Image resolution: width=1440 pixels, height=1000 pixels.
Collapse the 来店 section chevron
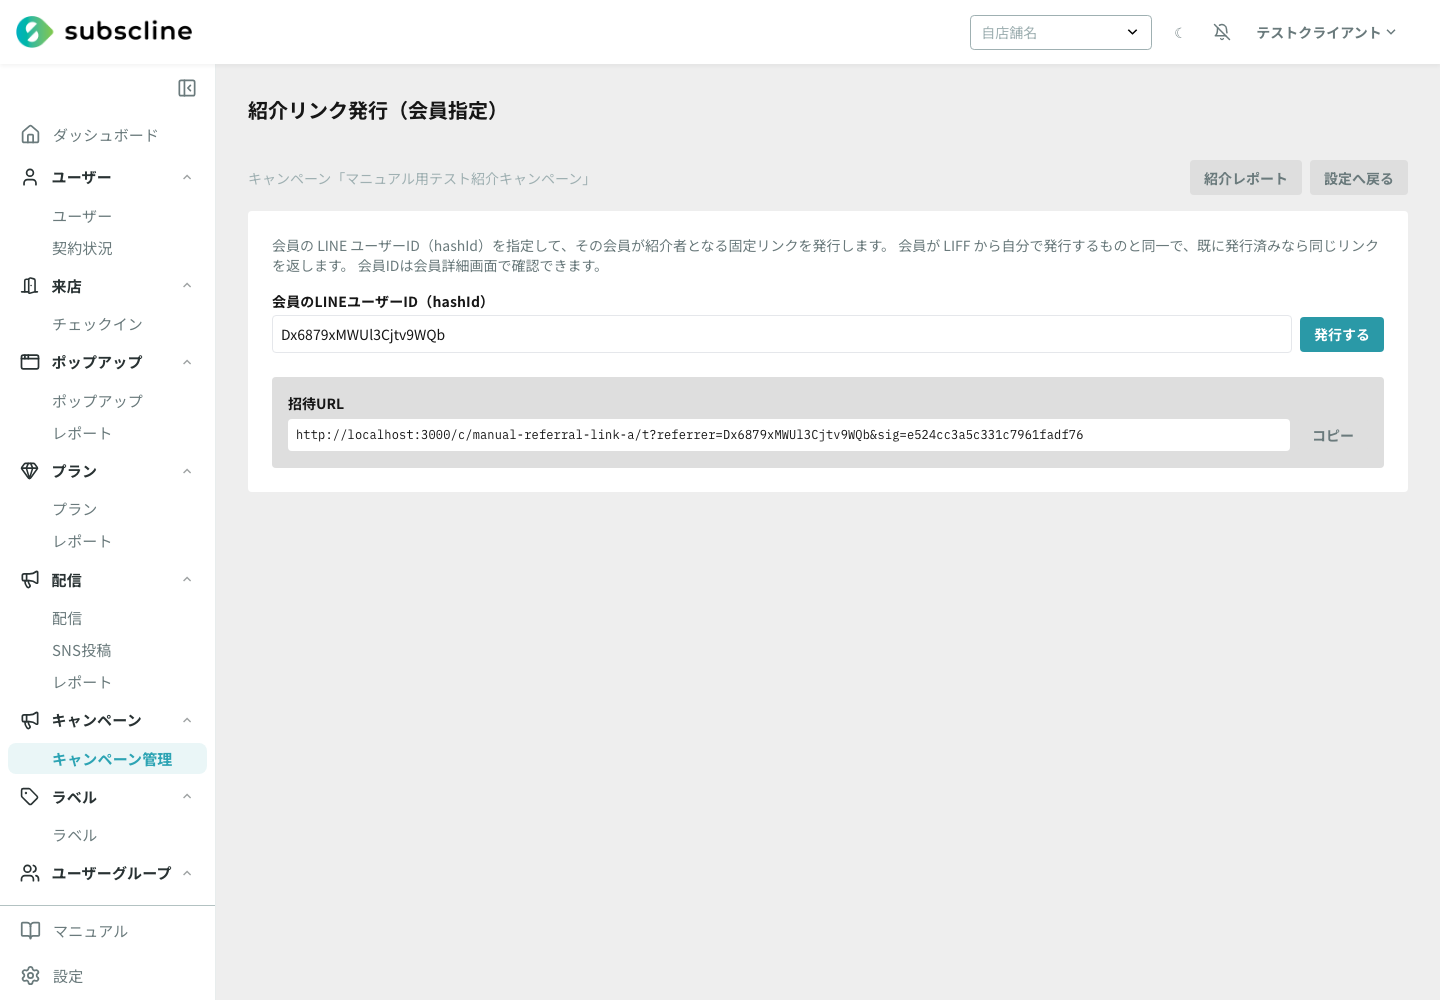[x=187, y=286]
